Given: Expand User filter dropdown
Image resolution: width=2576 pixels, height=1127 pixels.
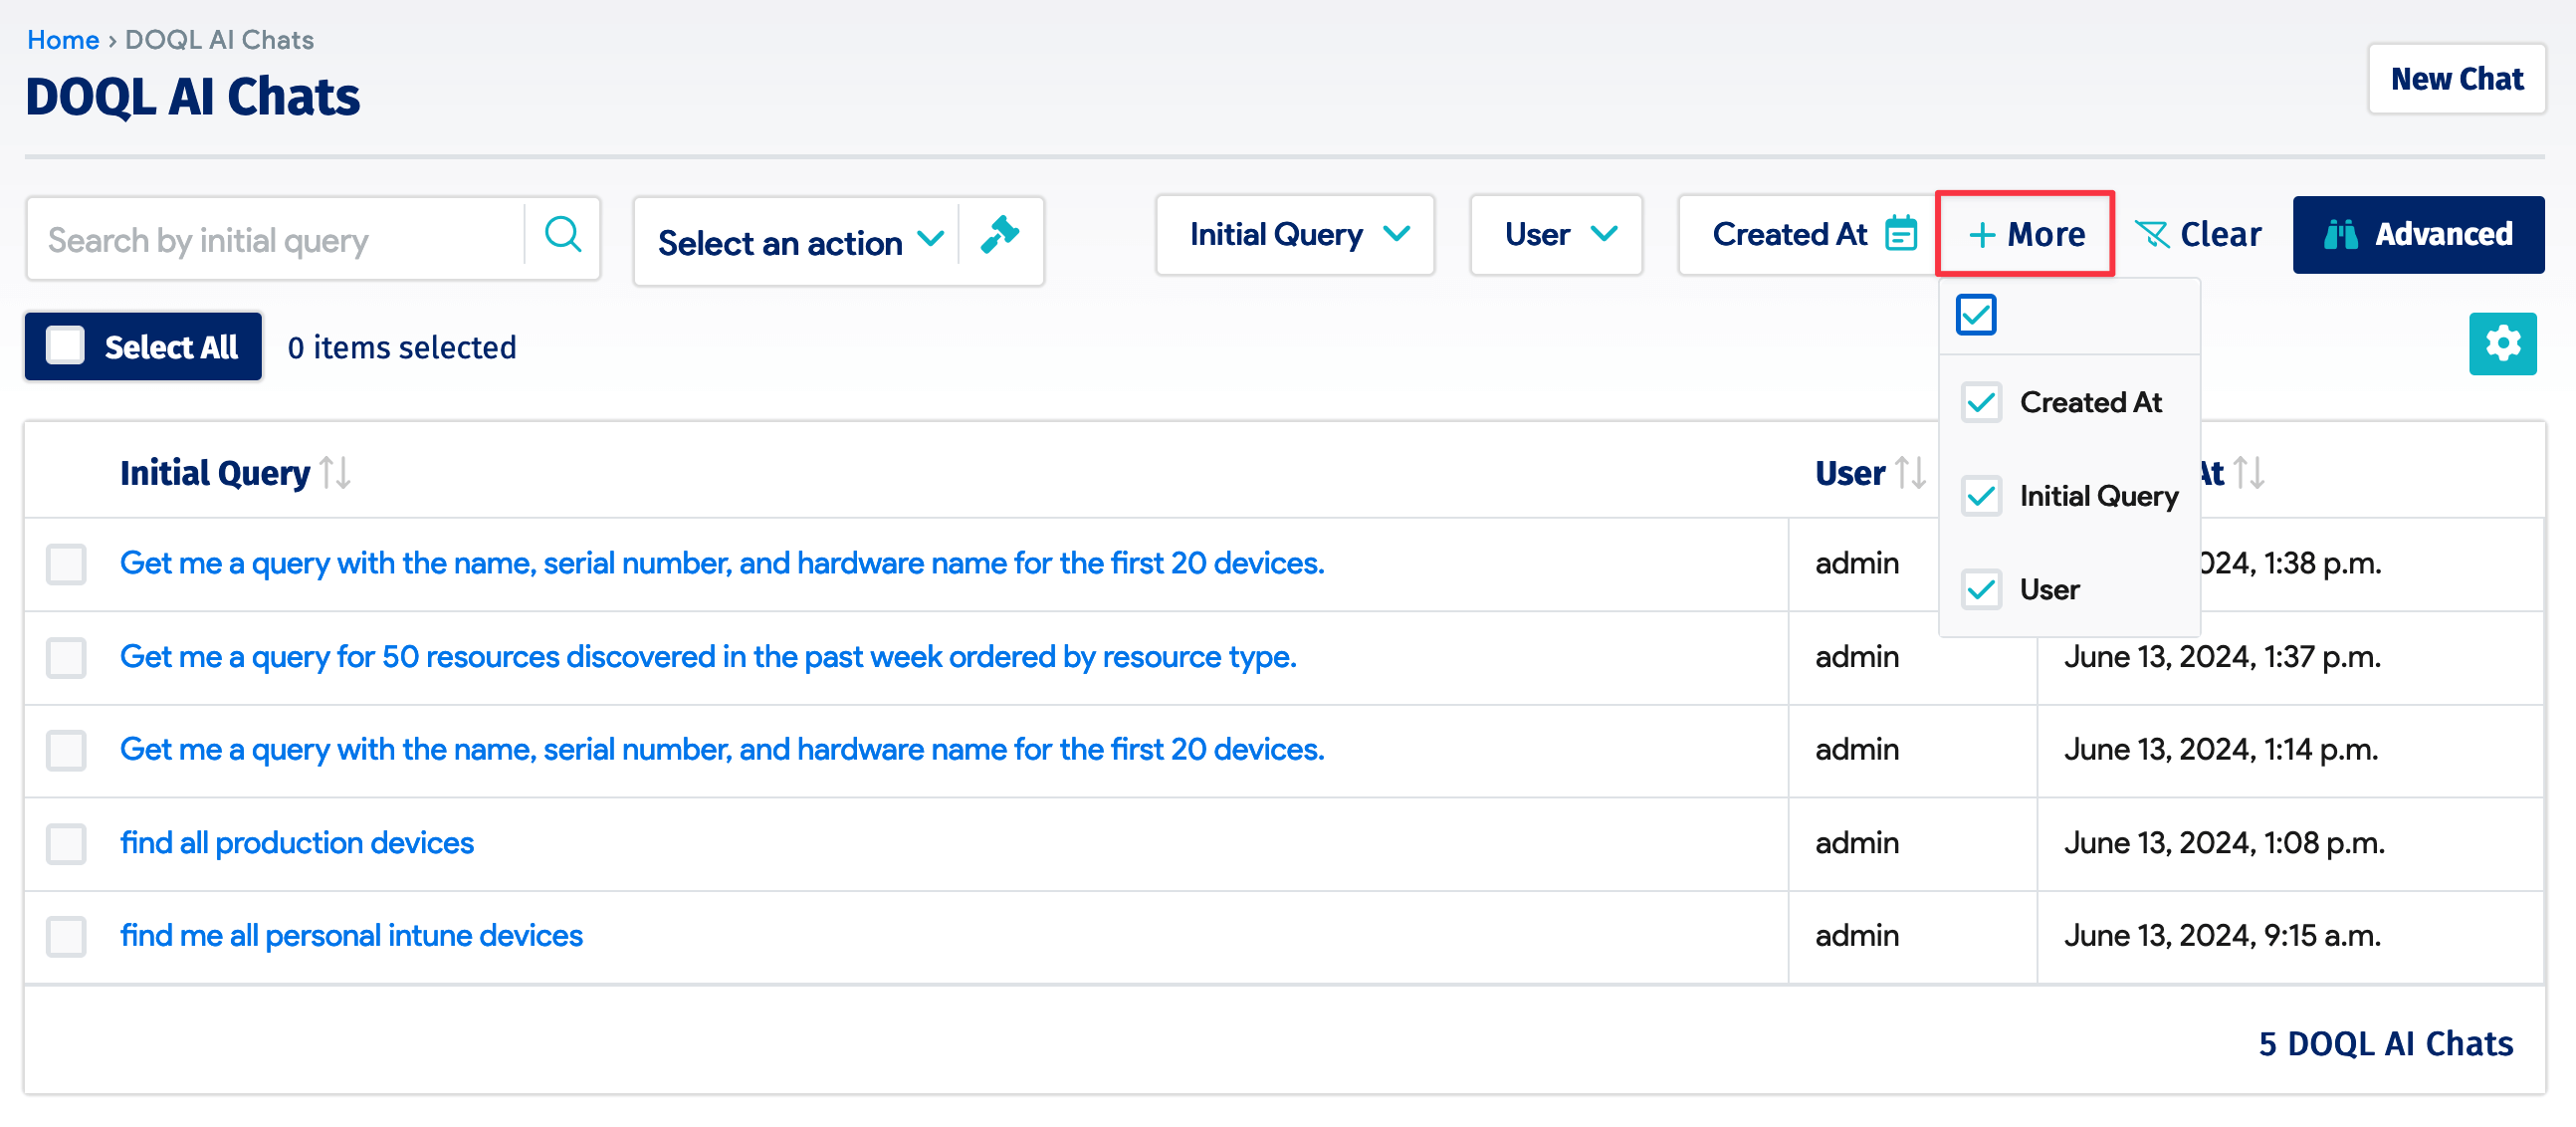Looking at the screenshot, I should click(1556, 235).
